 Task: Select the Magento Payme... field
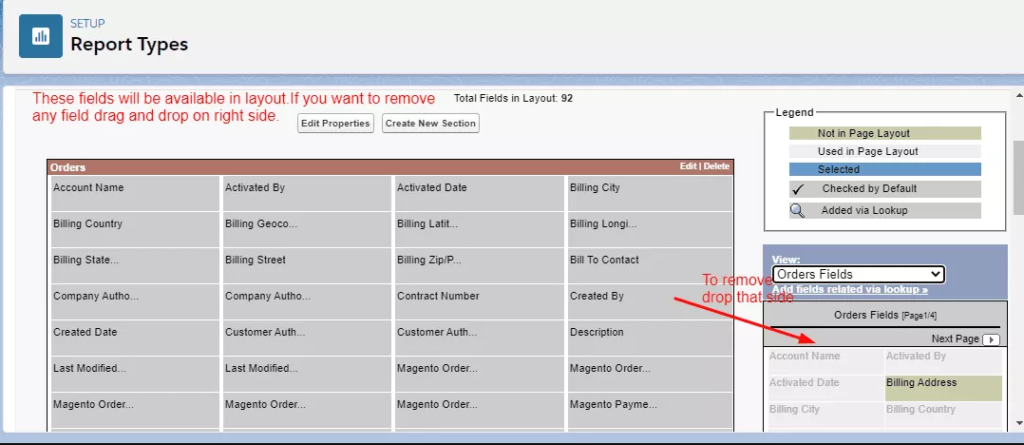click(650, 410)
